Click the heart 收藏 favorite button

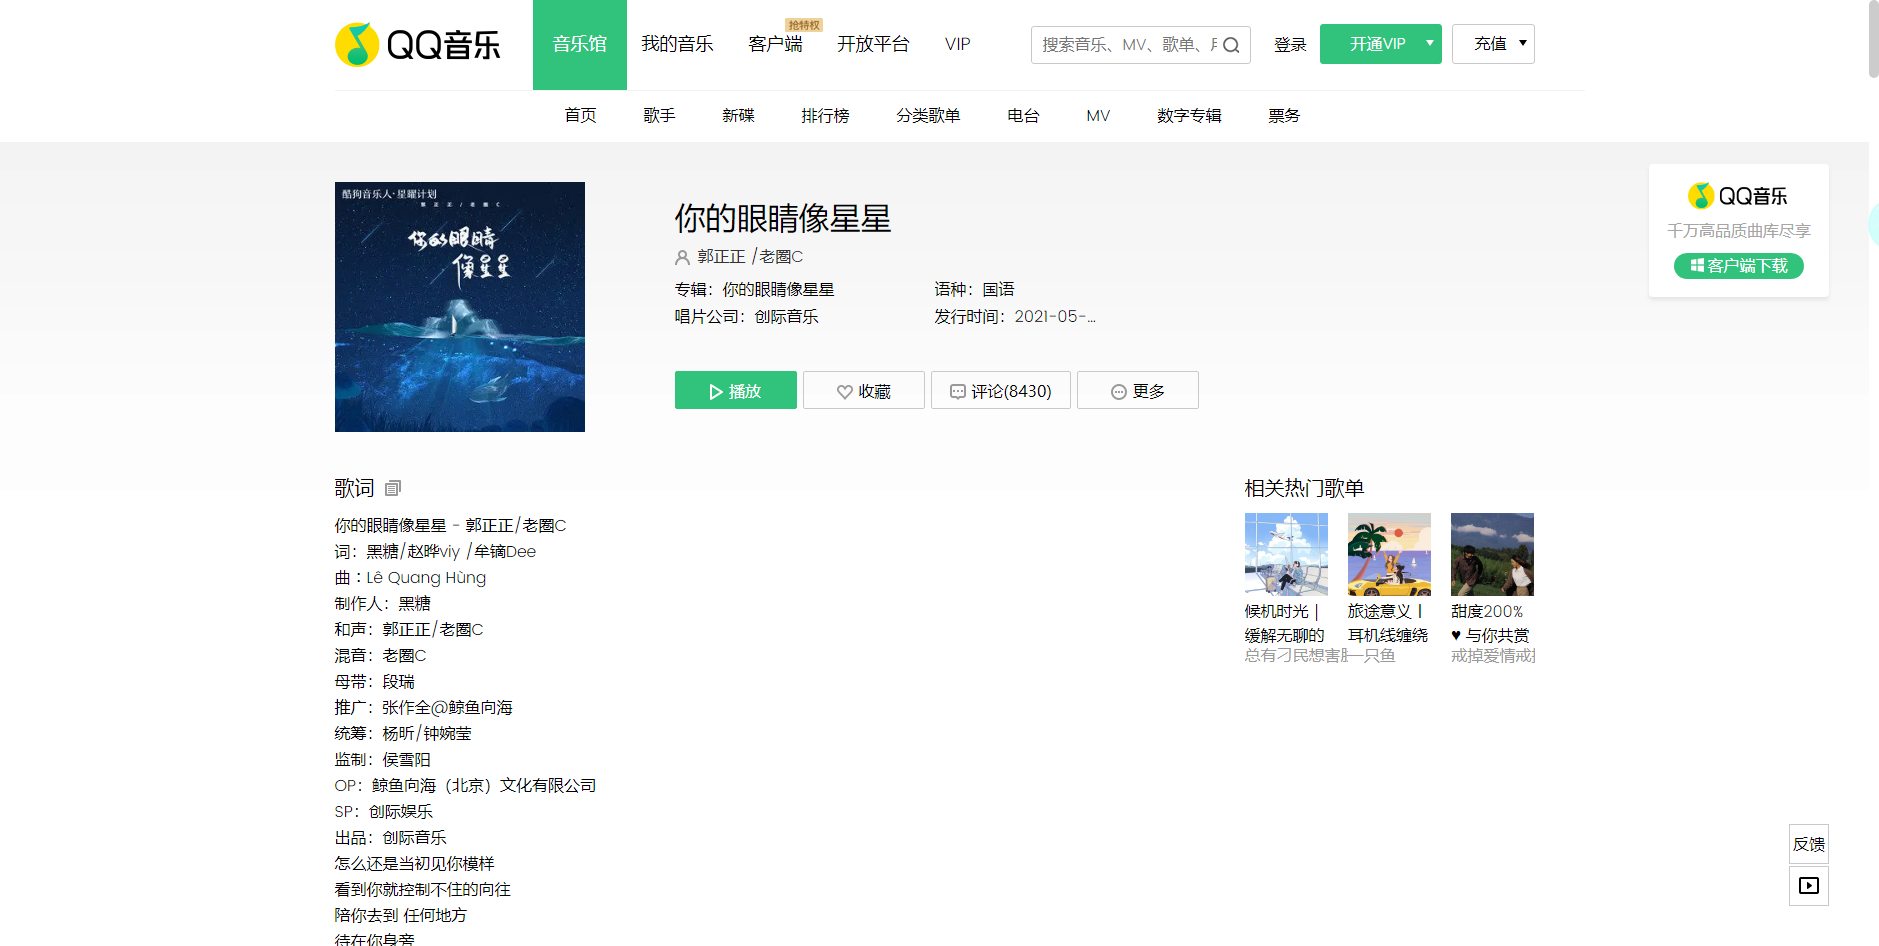tap(863, 391)
